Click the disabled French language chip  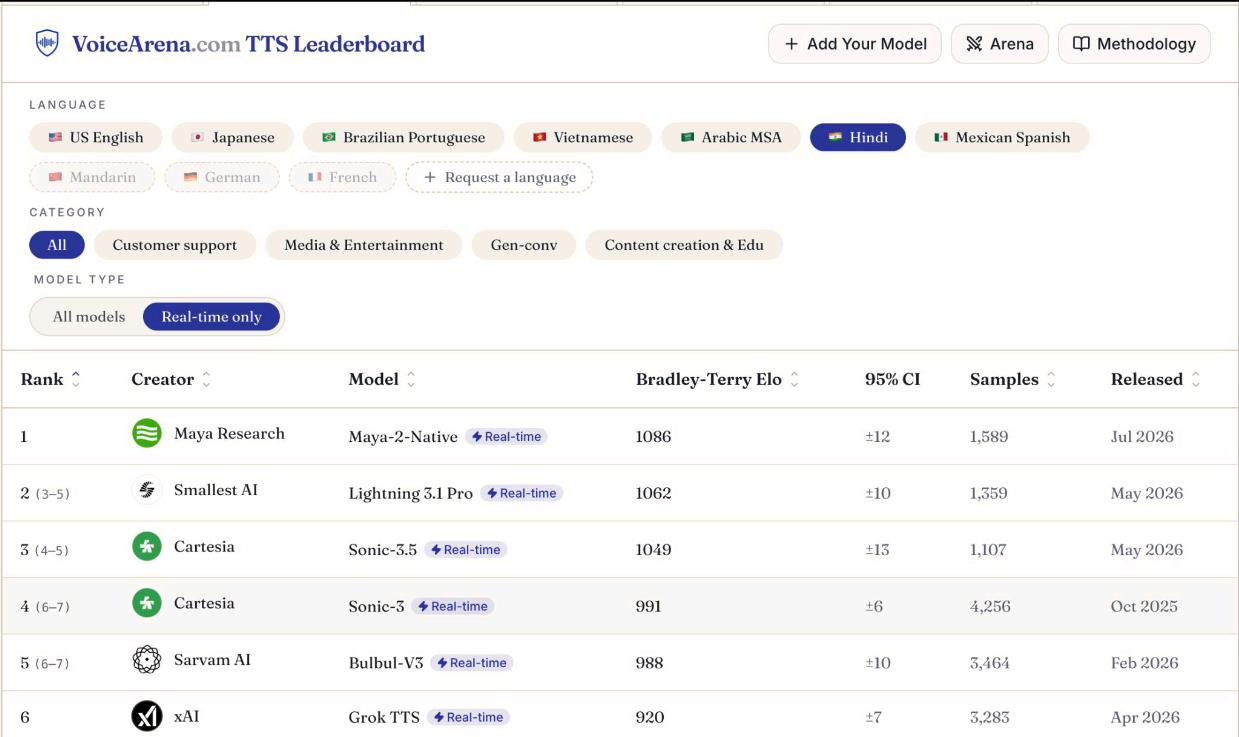coord(342,177)
